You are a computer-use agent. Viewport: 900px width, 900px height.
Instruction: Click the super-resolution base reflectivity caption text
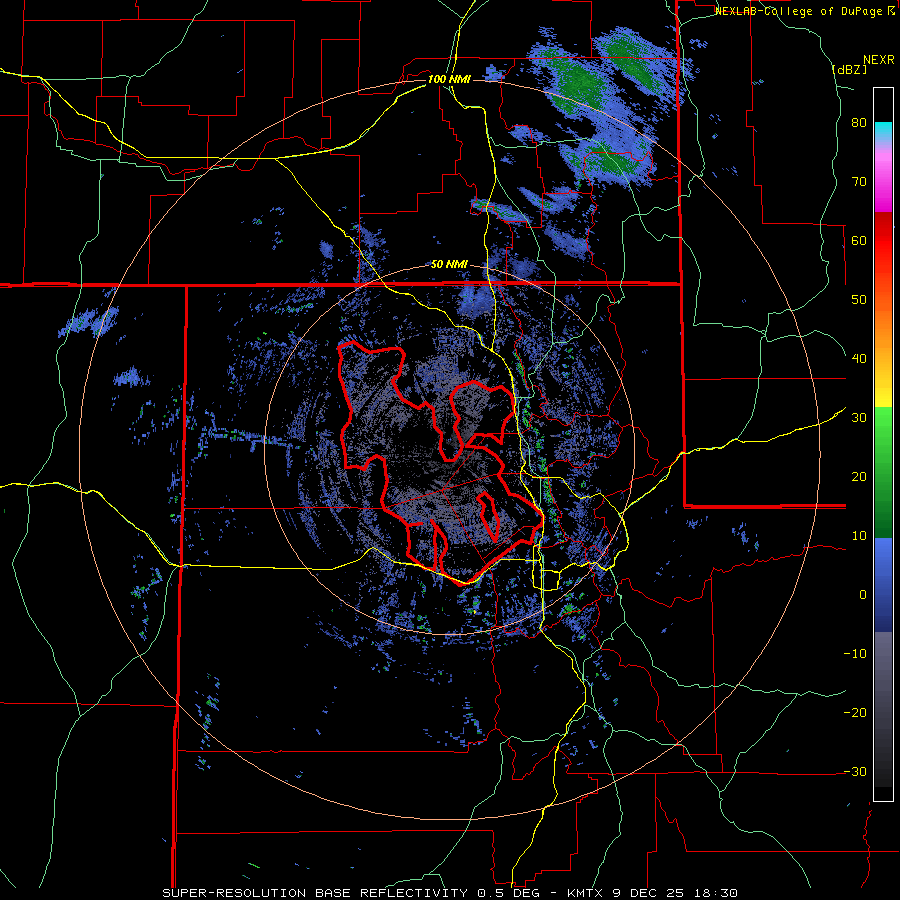click(x=450, y=893)
